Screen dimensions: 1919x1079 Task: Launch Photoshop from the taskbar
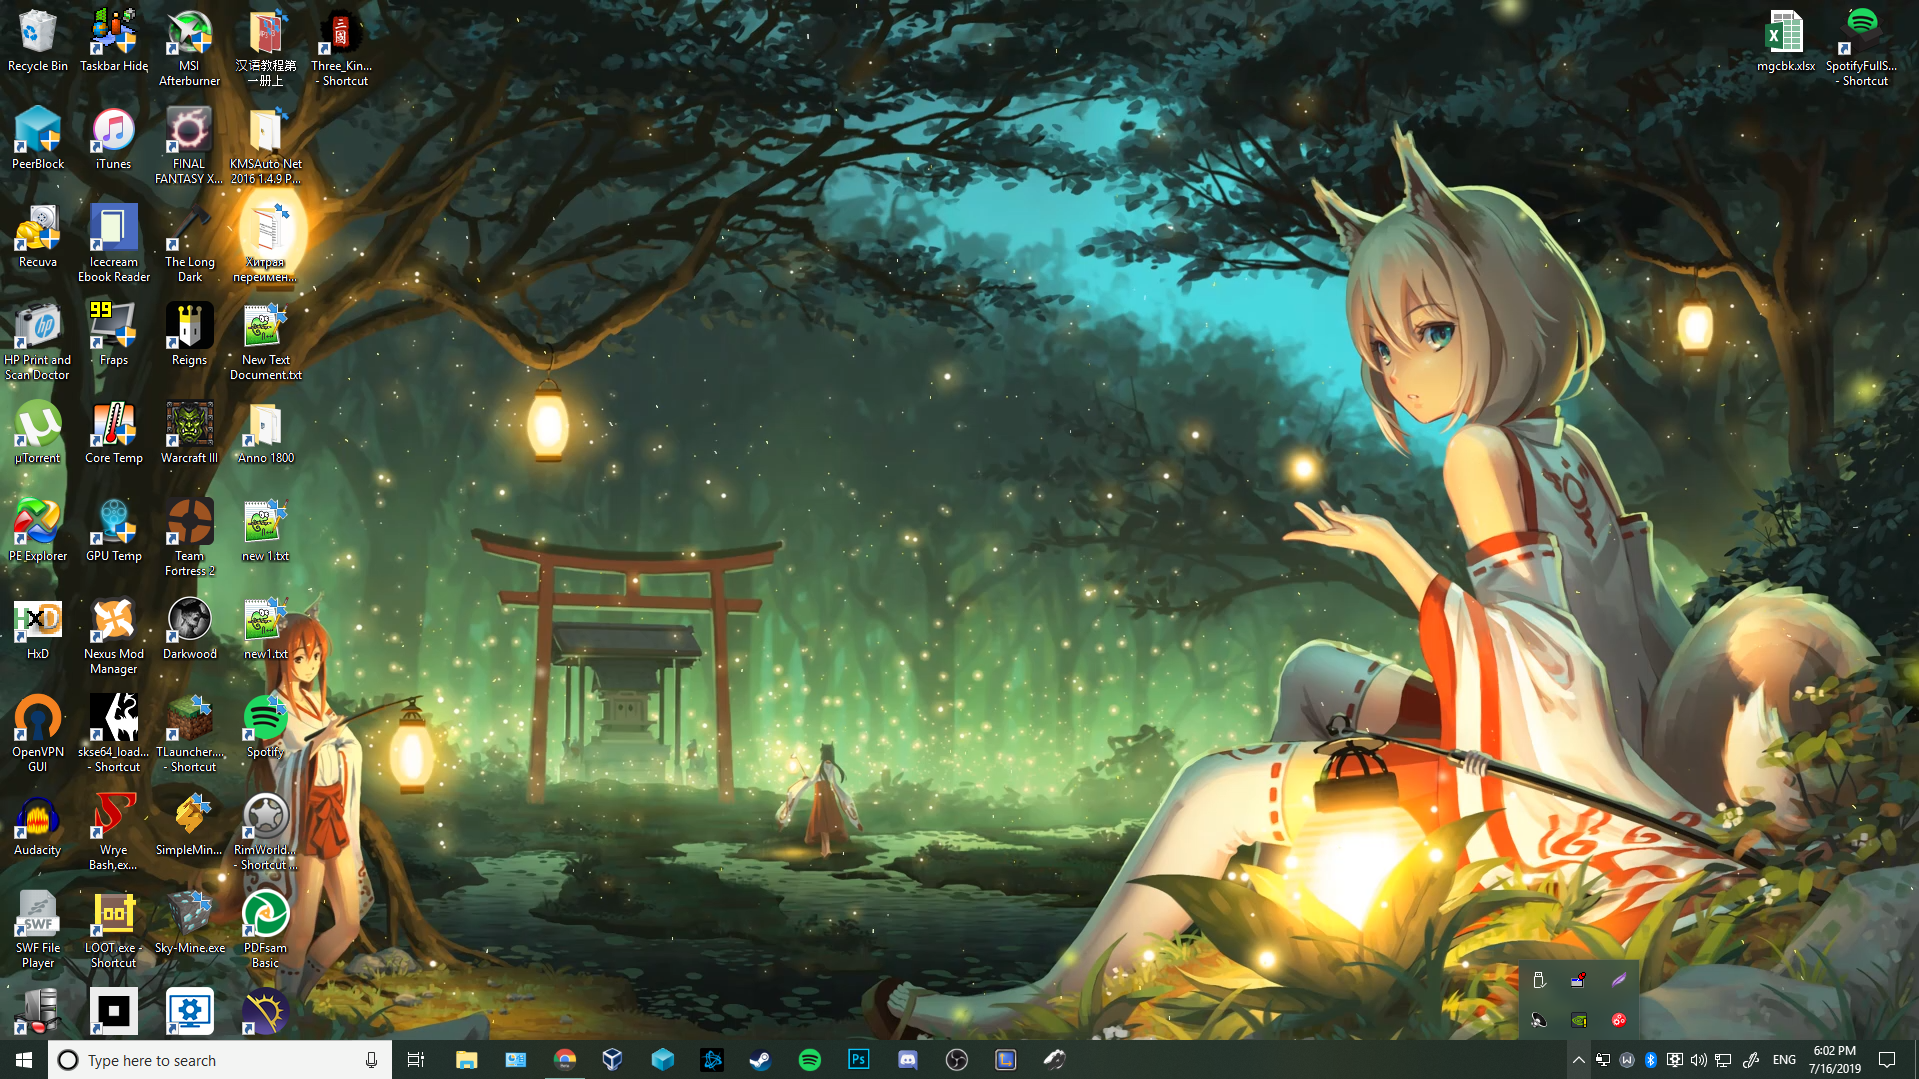click(x=858, y=1060)
